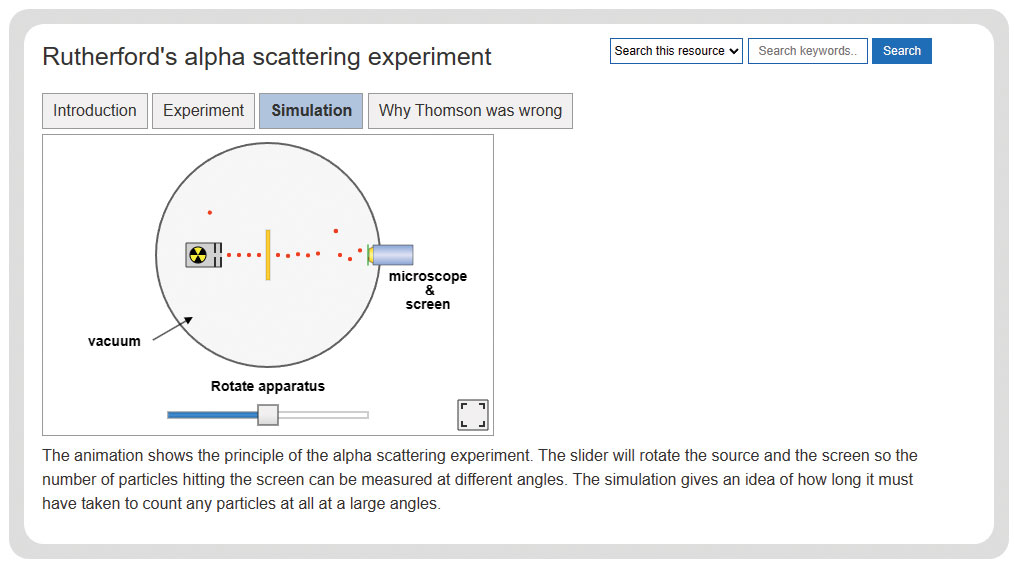Click the radioactive source icon
This screenshot has height=566, width=1018.
pyautogui.click(x=198, y=255)
